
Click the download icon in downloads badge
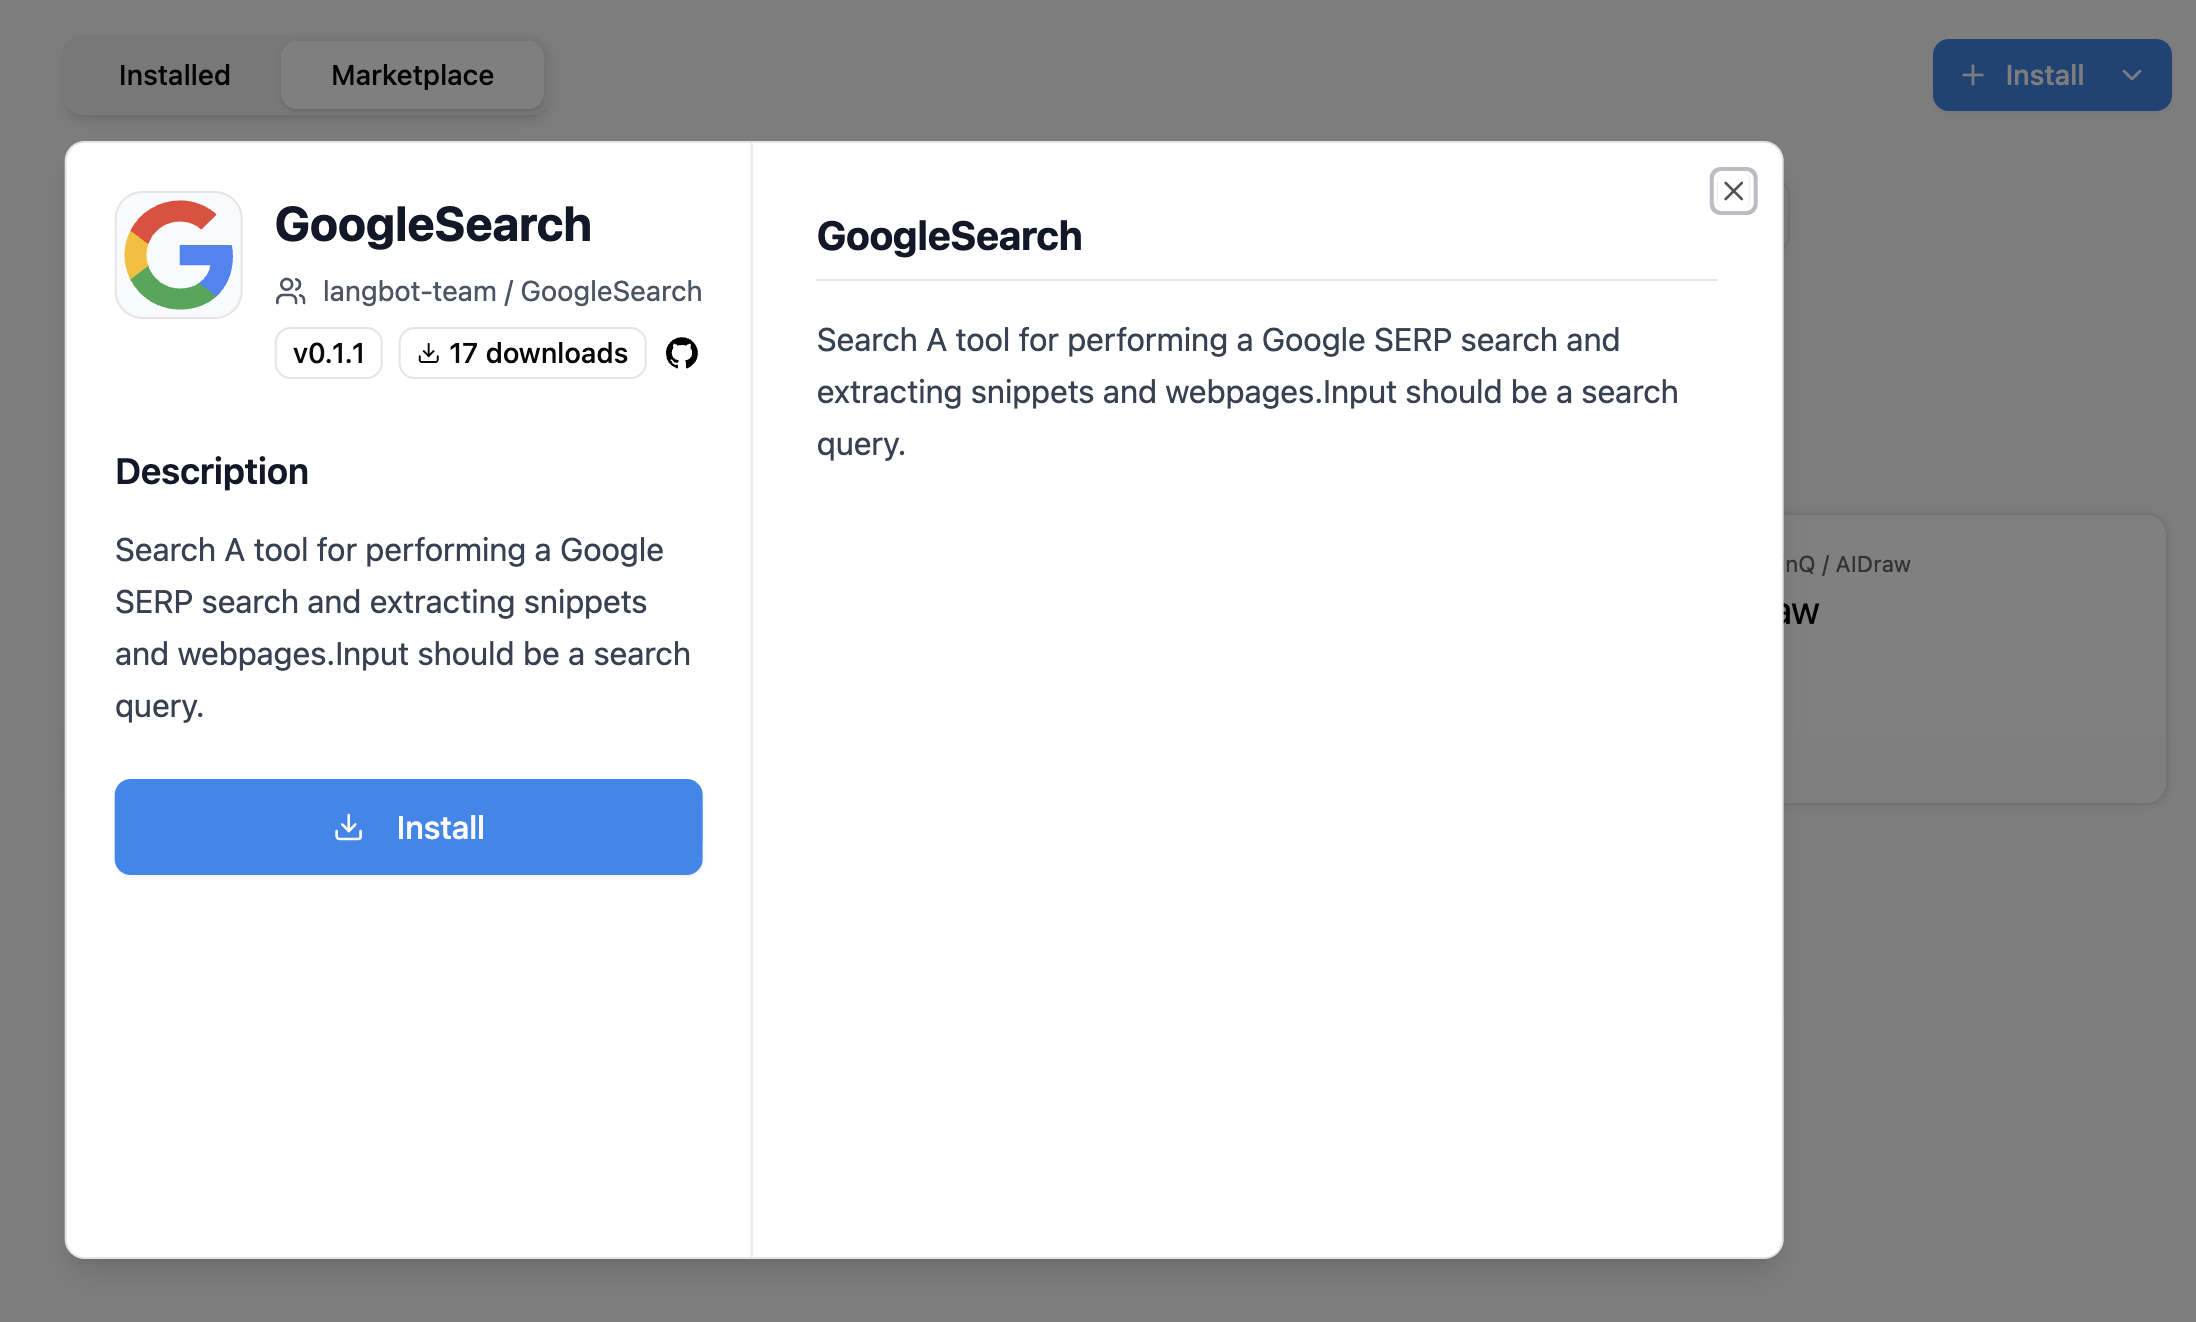click(429, 353)
